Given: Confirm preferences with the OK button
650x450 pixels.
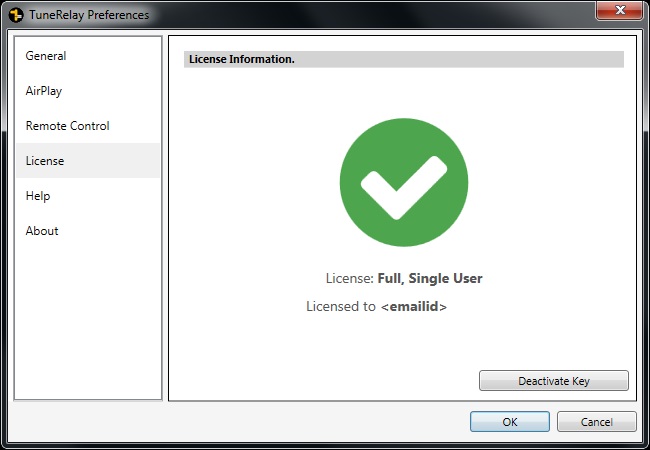Looking at the screenshot, I should (509, 422).
